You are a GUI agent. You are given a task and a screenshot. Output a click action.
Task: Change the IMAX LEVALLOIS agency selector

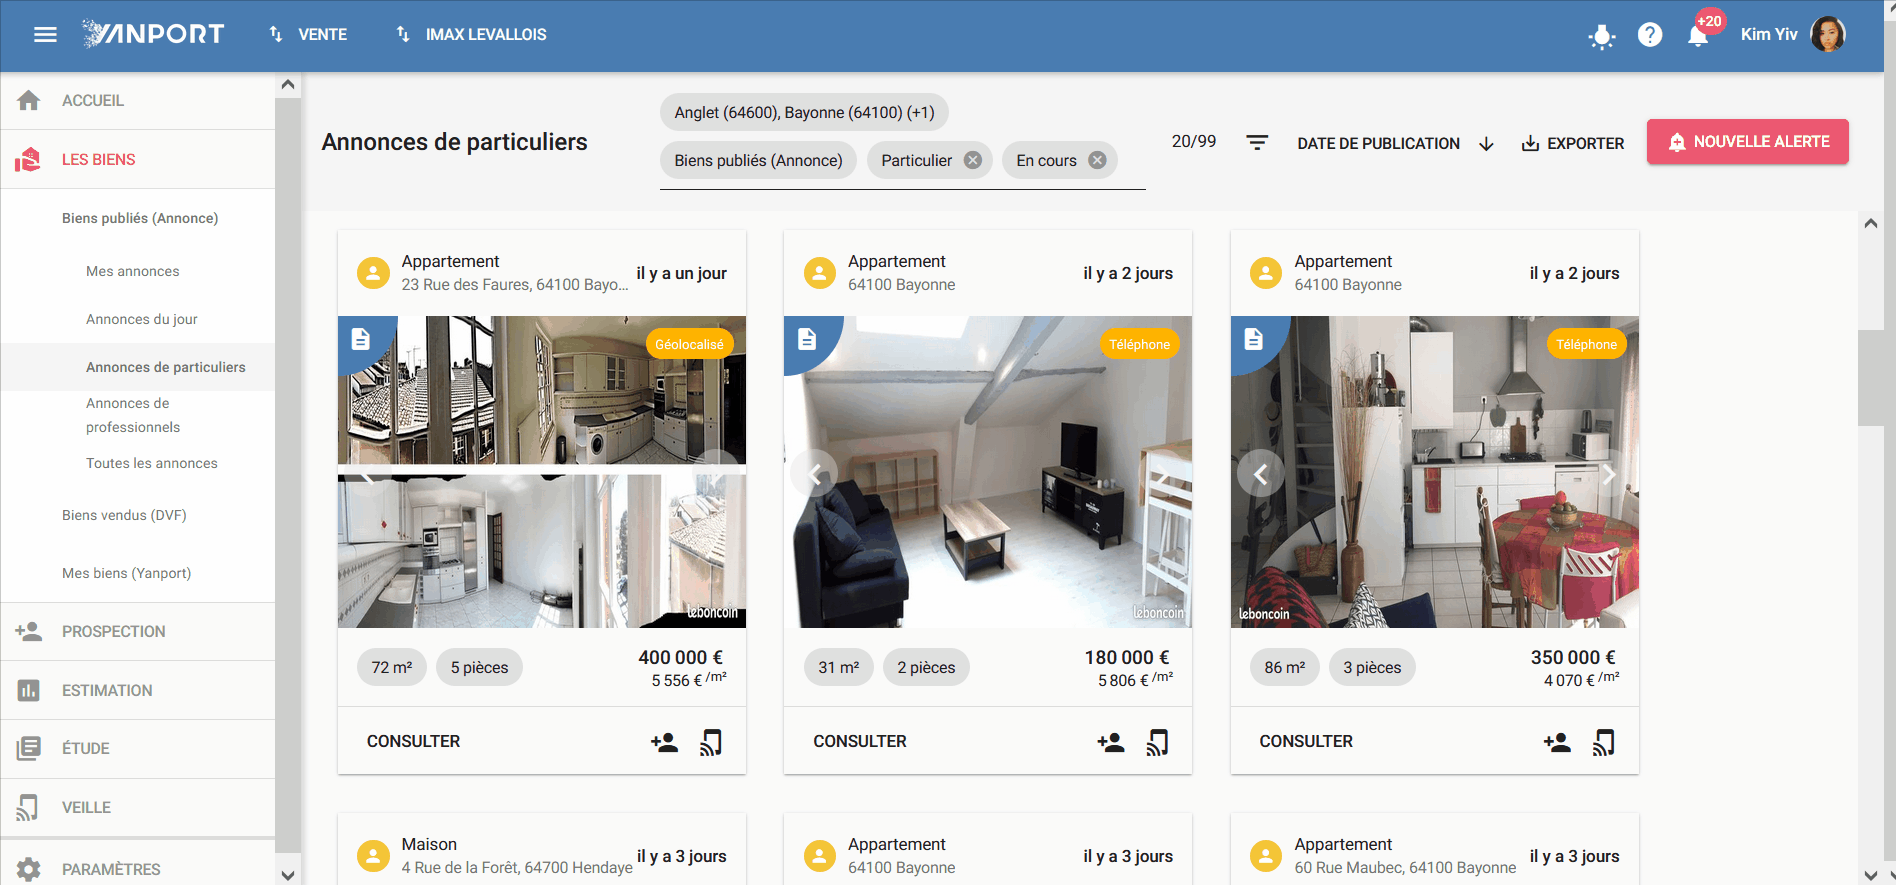tap(471, 35)
